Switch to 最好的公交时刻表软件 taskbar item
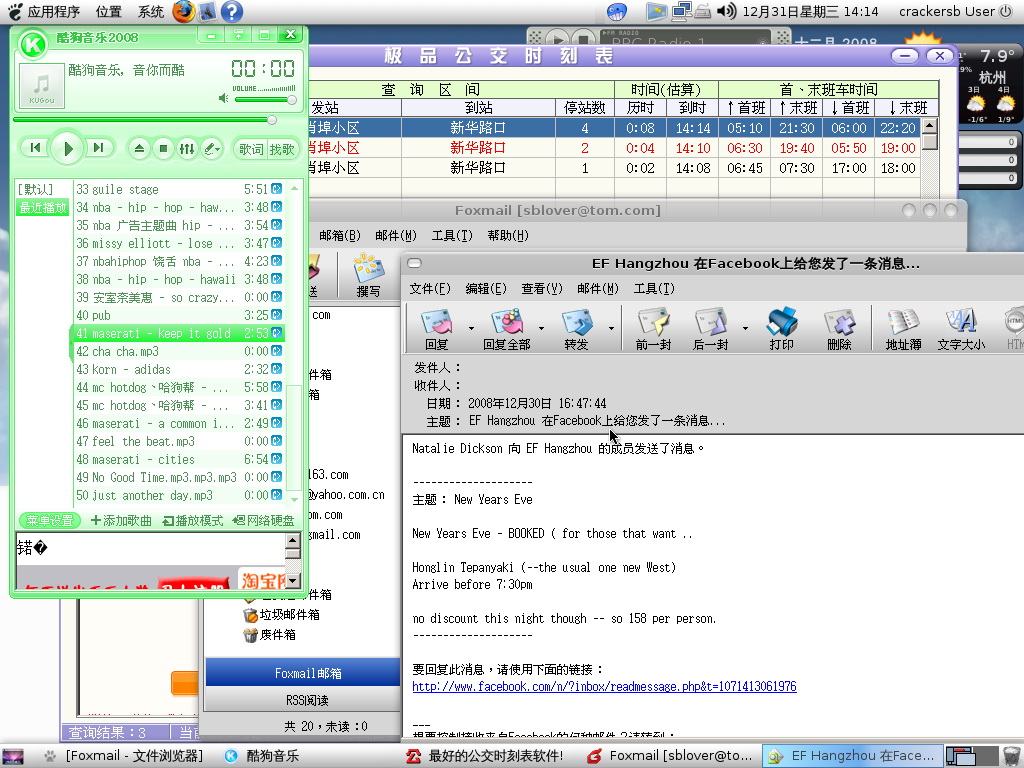This screenshot has width=1024, height=768. (x=485, y=756)
